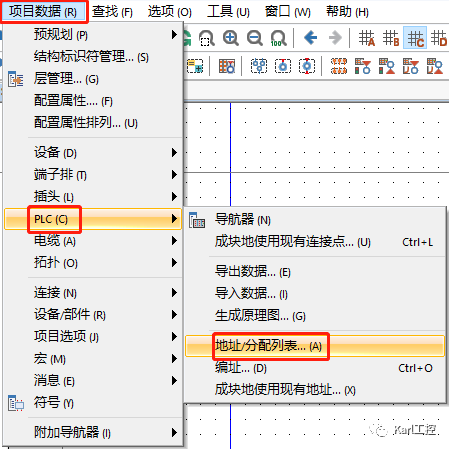Click the dashed circle with vertical arrows icon
The height and width of the screenshot is (449, 449).
tap(307, 66)
